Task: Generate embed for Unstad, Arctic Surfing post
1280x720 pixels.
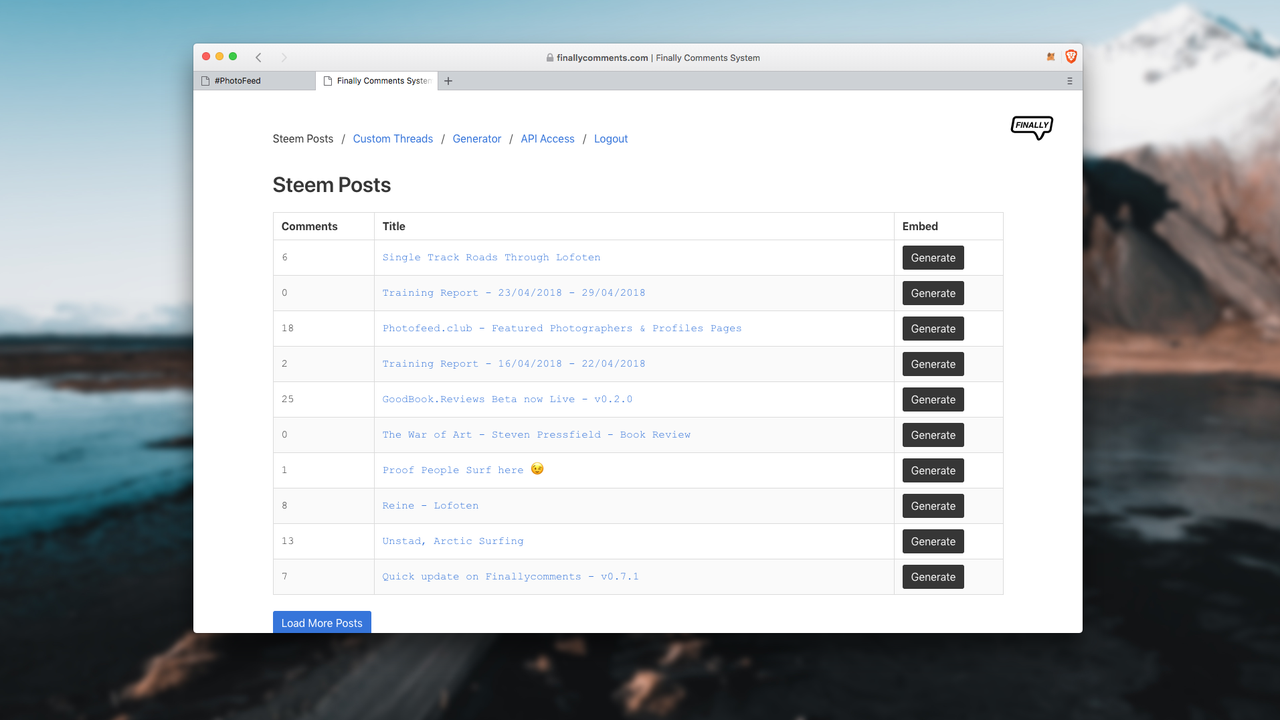Action: (x=933, y=542)
